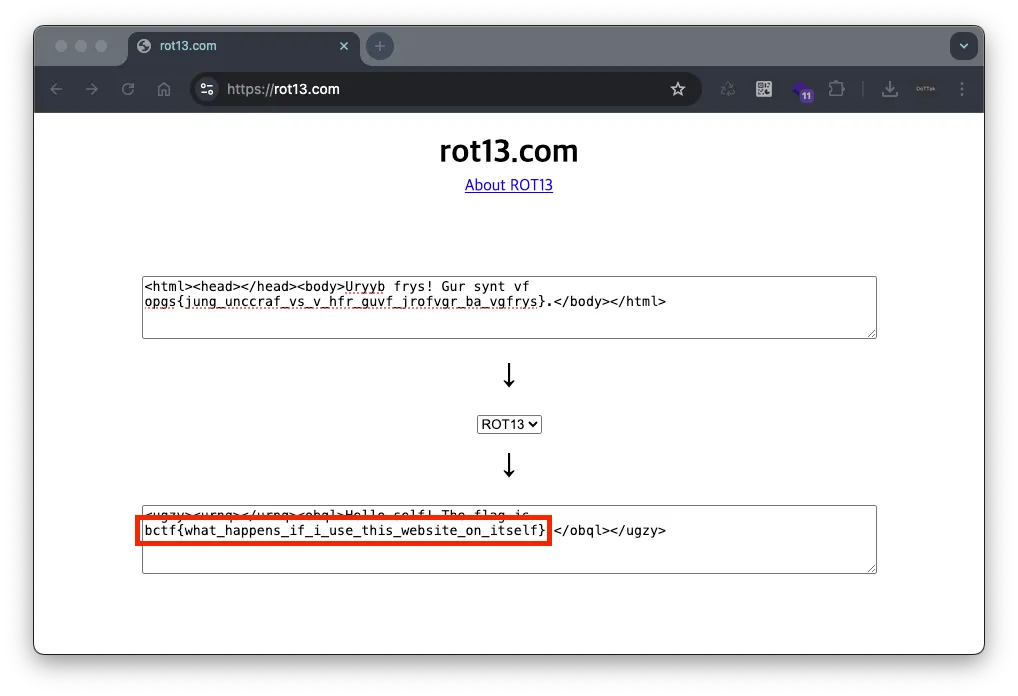
Task: Click the address bar URL
Action: (x=283, y=89)
